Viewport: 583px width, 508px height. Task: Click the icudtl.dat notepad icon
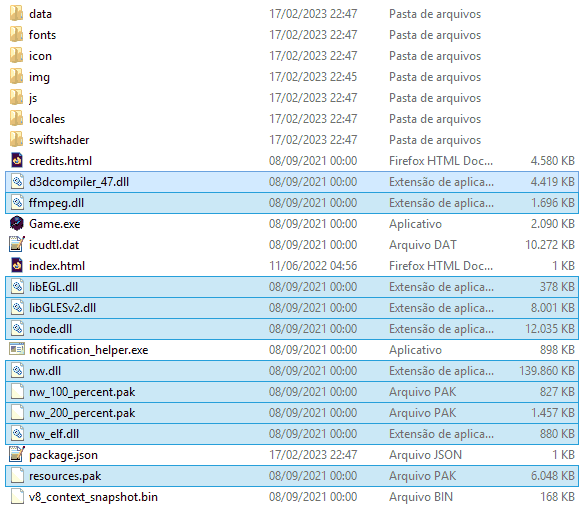pos(17,245)
